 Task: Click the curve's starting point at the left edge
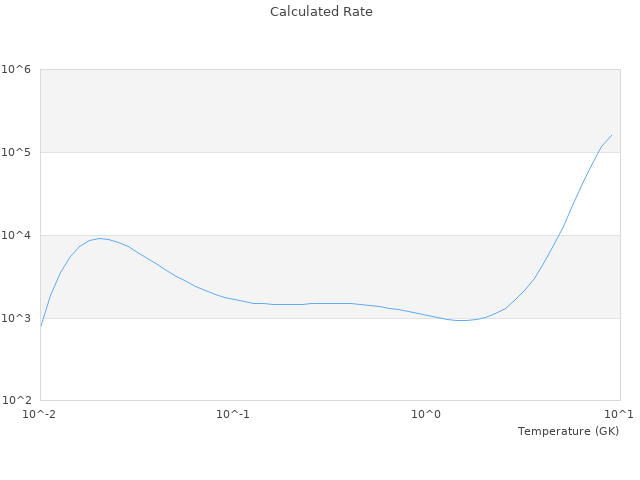coord(41,325)
